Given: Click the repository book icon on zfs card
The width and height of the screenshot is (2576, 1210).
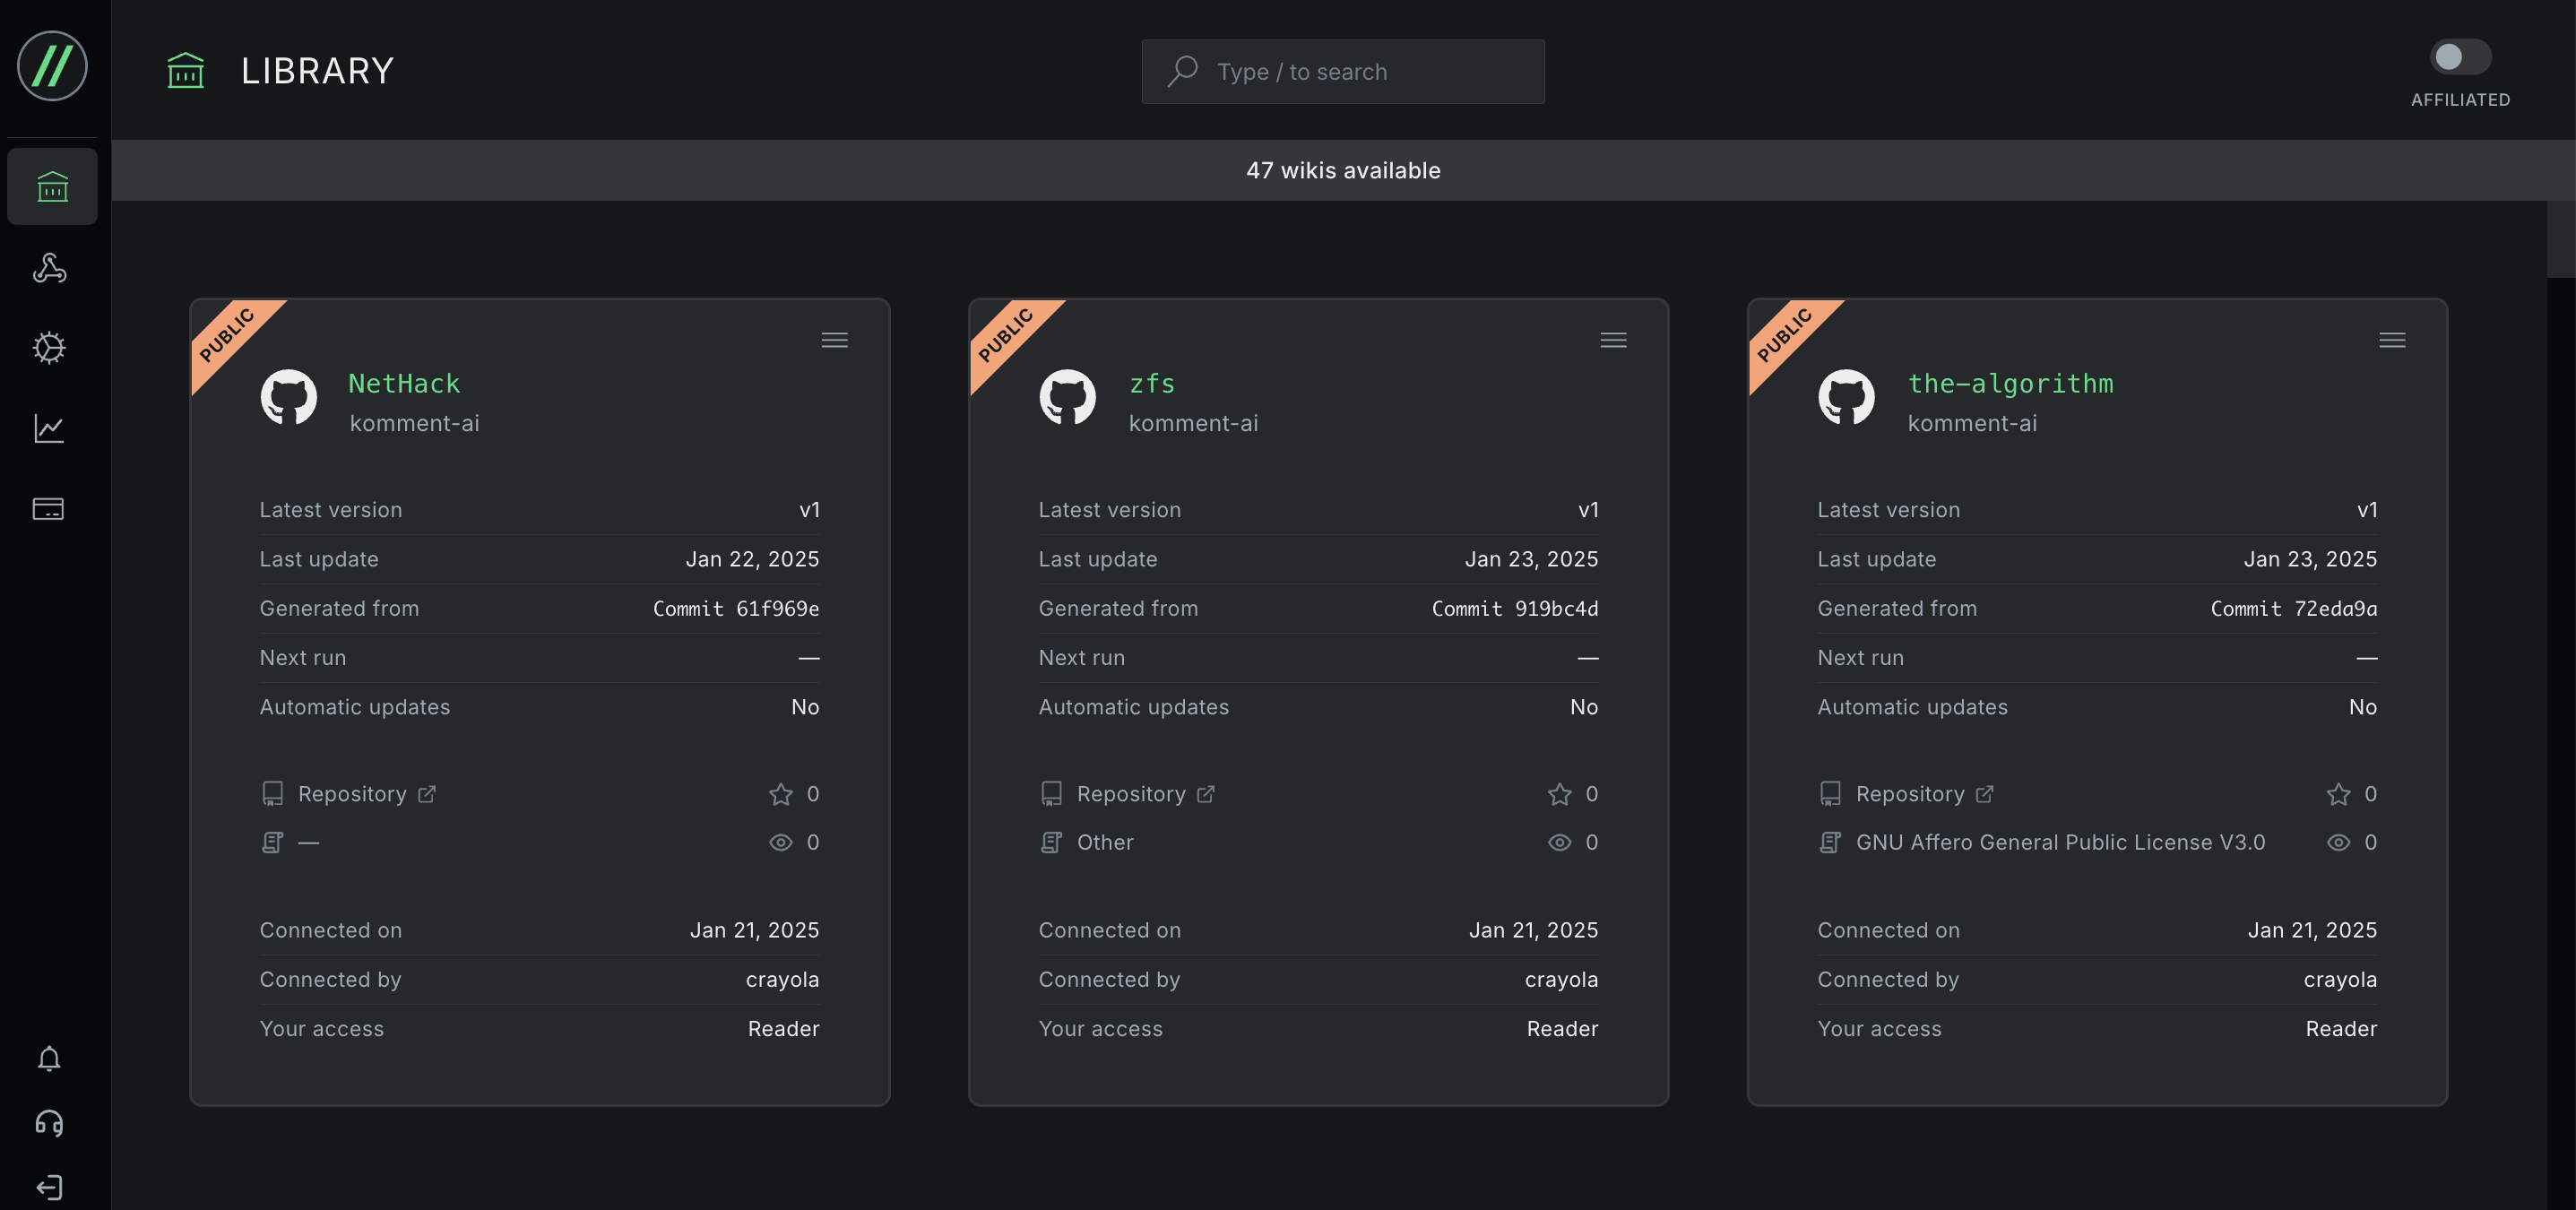Looking at the screenshot, I should [1051, 794].
